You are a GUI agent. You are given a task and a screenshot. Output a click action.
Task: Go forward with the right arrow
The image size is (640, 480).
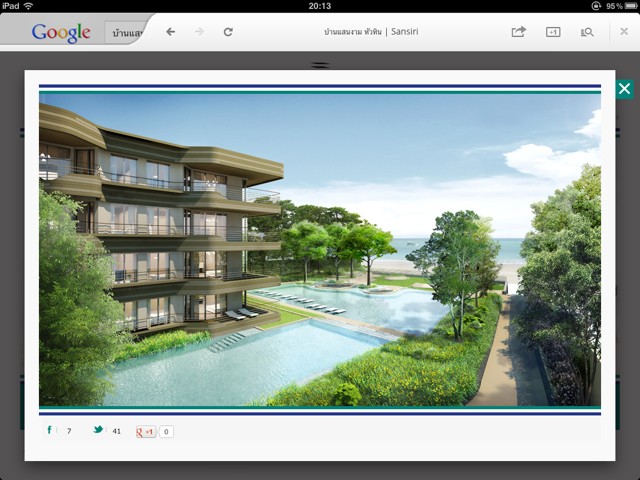[x=199, y=32]
